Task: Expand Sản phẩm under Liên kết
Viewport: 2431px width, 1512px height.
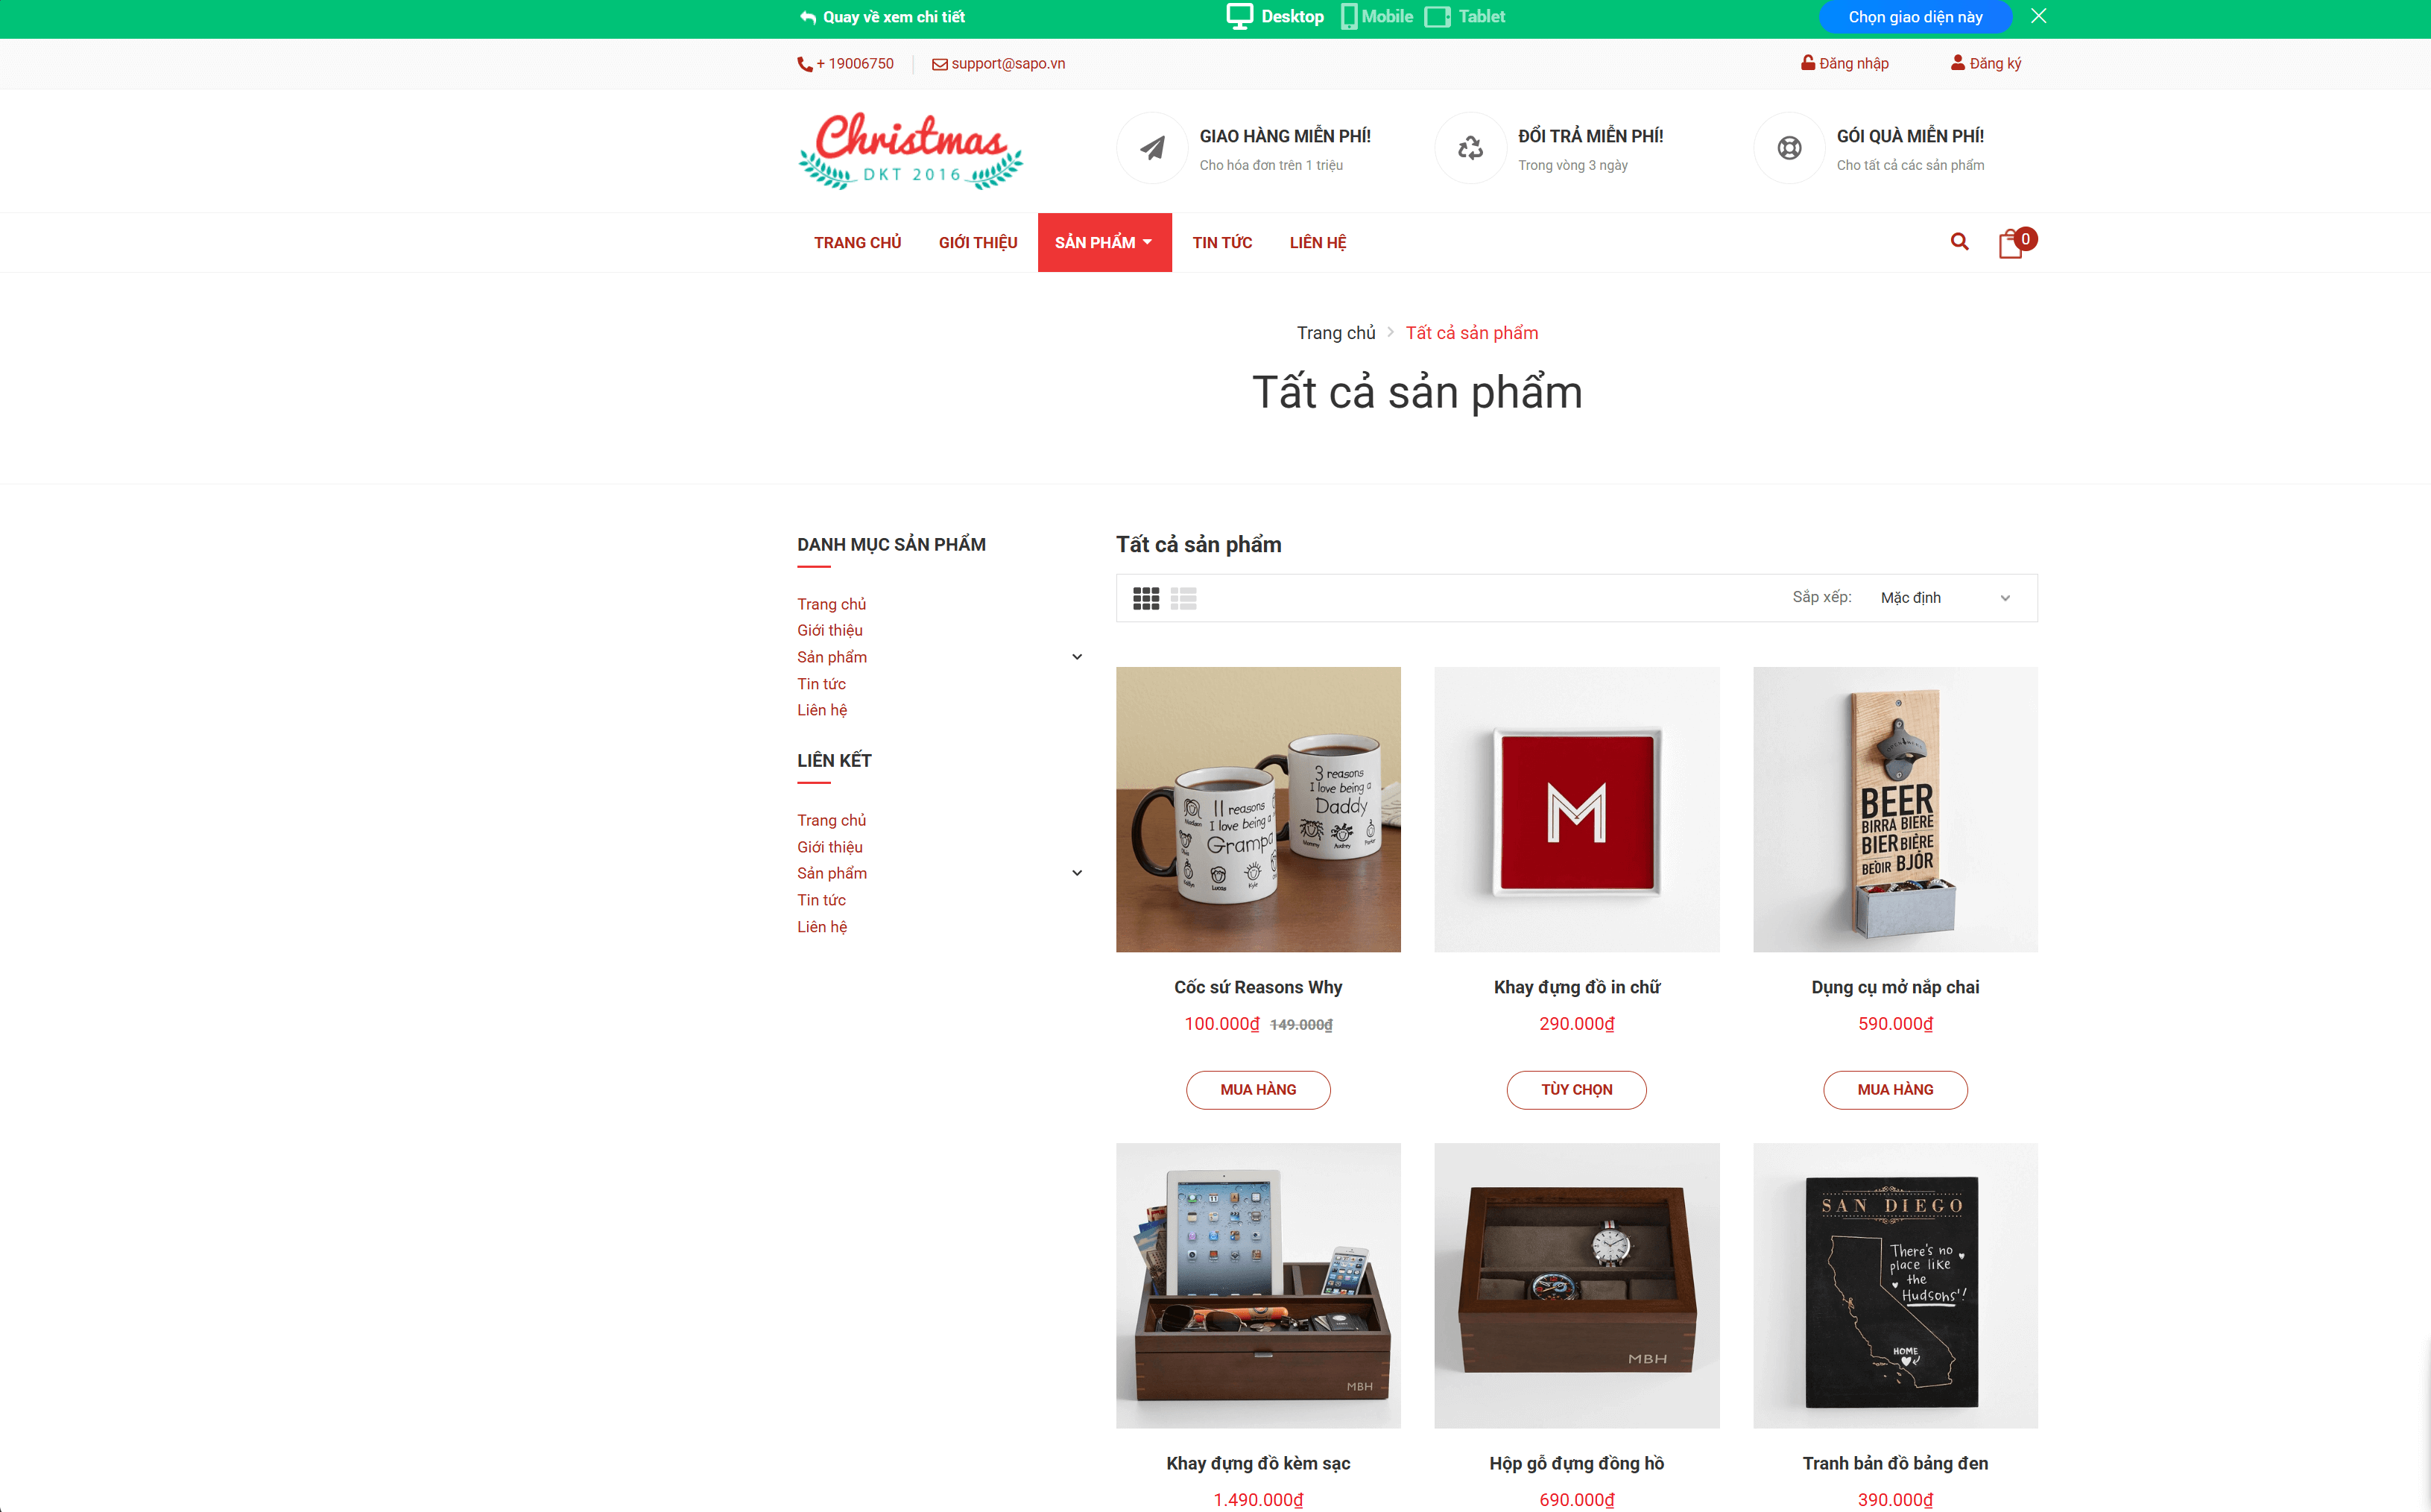Action: pyautogui.click(x=1077, y=873)
